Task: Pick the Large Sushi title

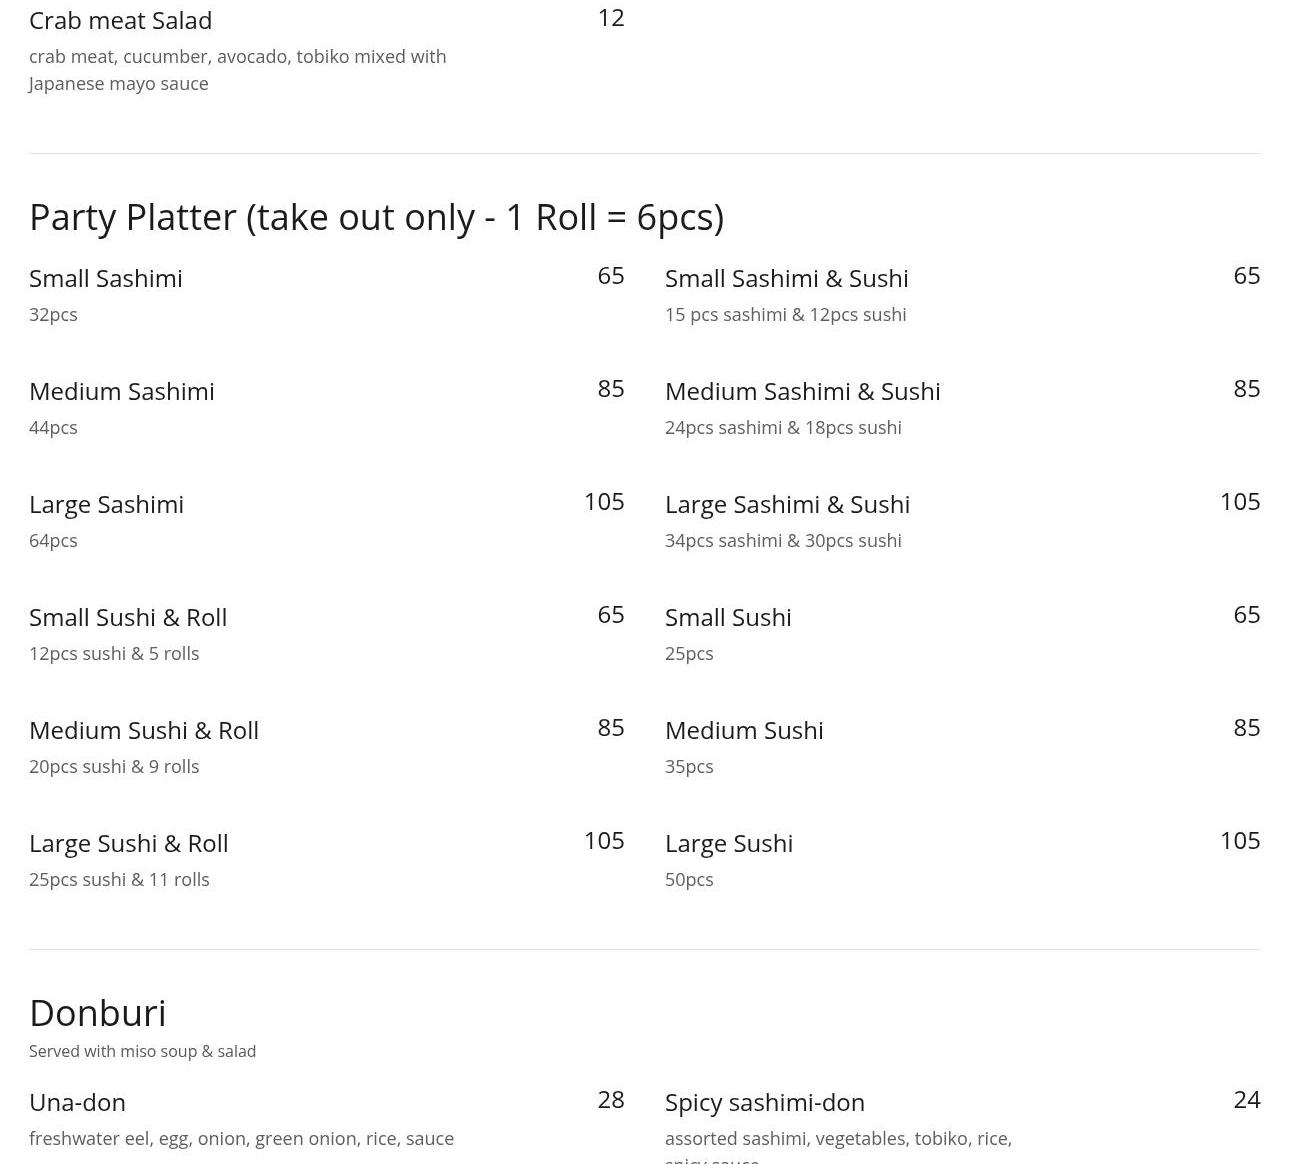Action: pos(729,844)
